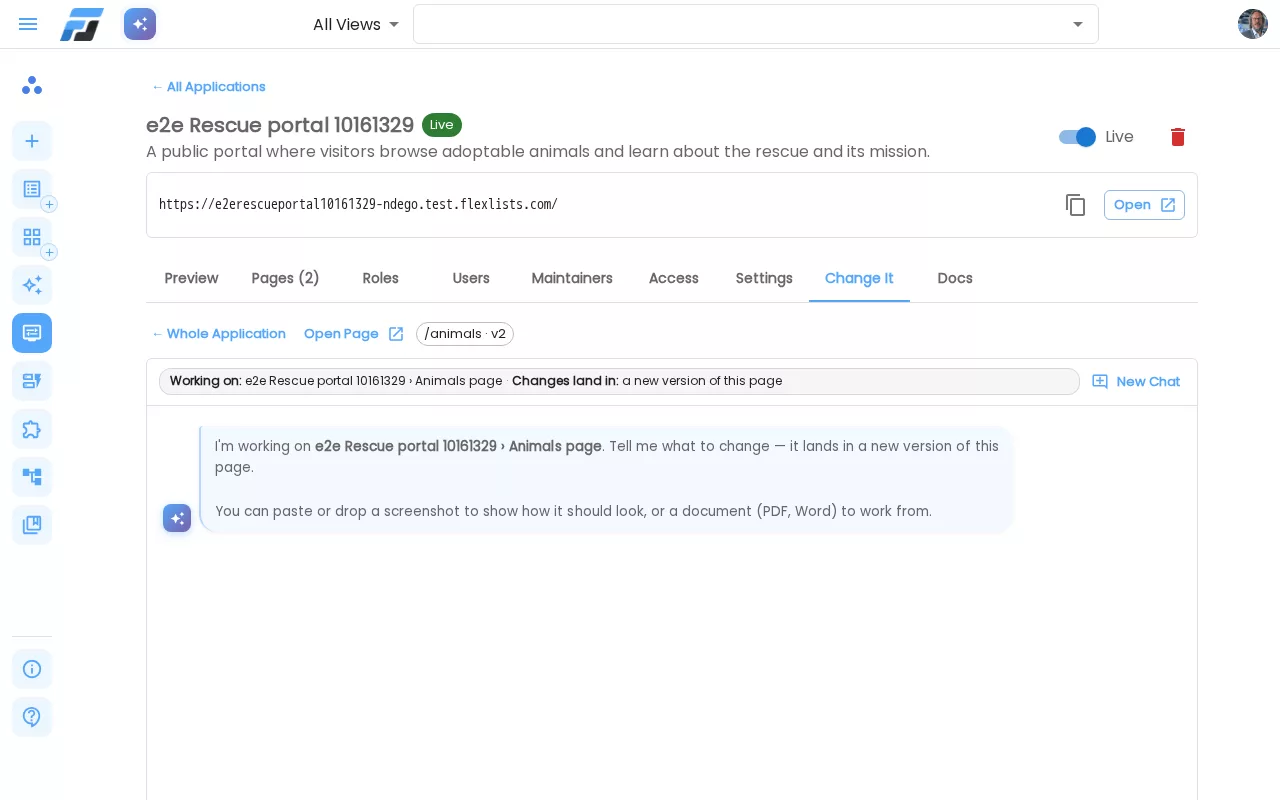This screenshot has height=800, width=1280.
Task: Select the sparkle AI icon in the sidebar
Action: (x=32, y=285)
